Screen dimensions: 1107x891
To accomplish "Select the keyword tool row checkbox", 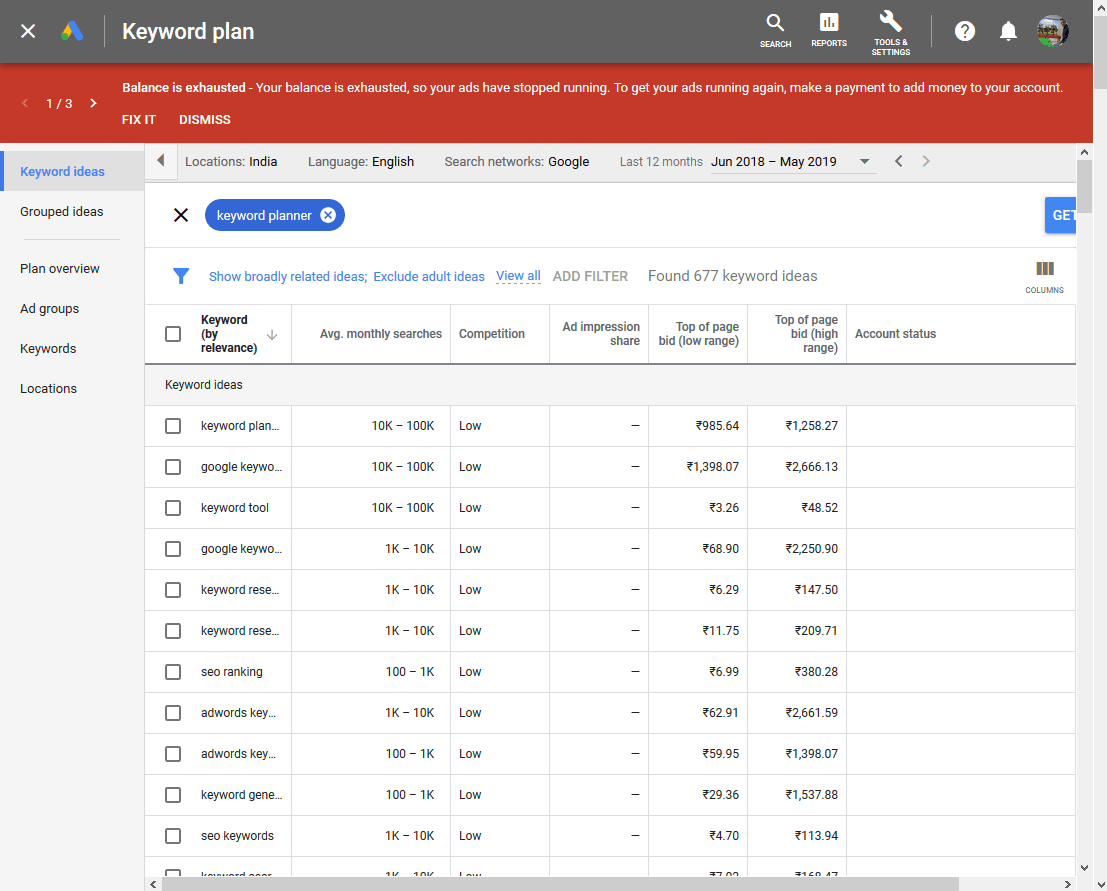I will (x=173, y=508).
